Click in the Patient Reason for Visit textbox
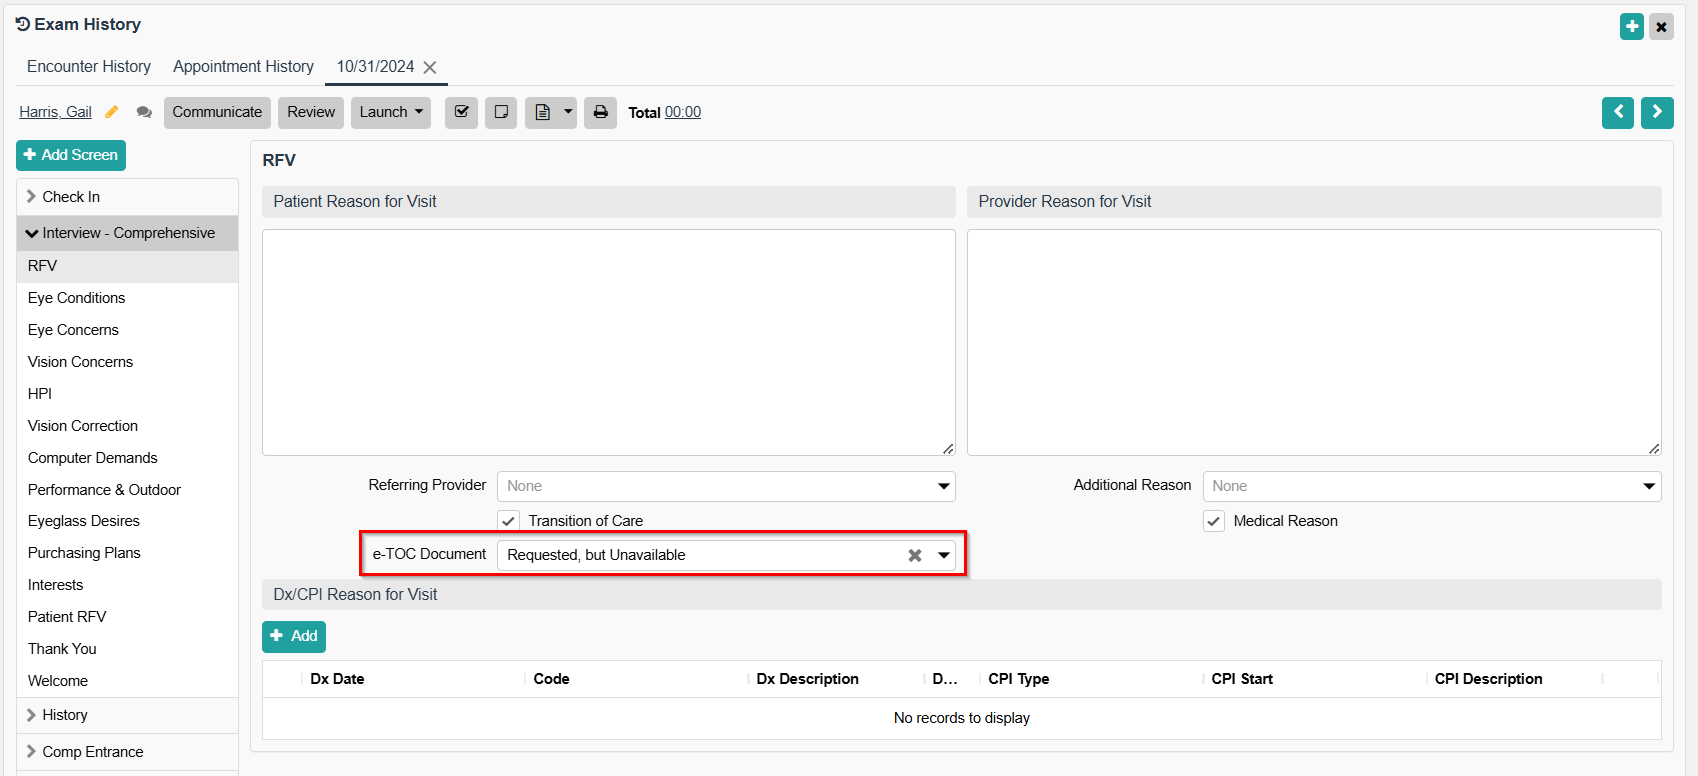Viewport: 1698px width, 776px height. (x=608, y=342)
